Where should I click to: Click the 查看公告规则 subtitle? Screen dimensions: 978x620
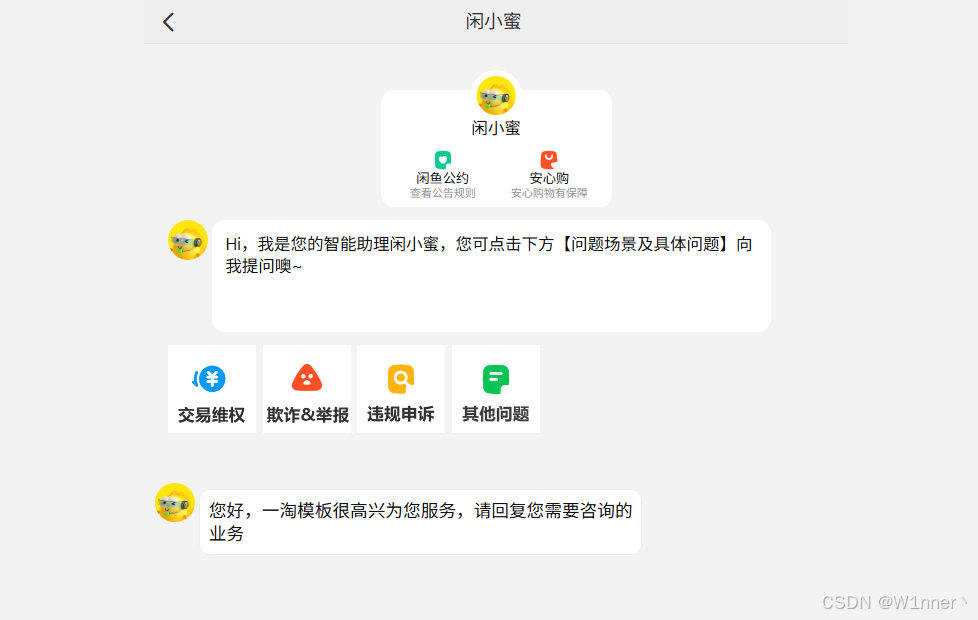[x=443, y=193]
